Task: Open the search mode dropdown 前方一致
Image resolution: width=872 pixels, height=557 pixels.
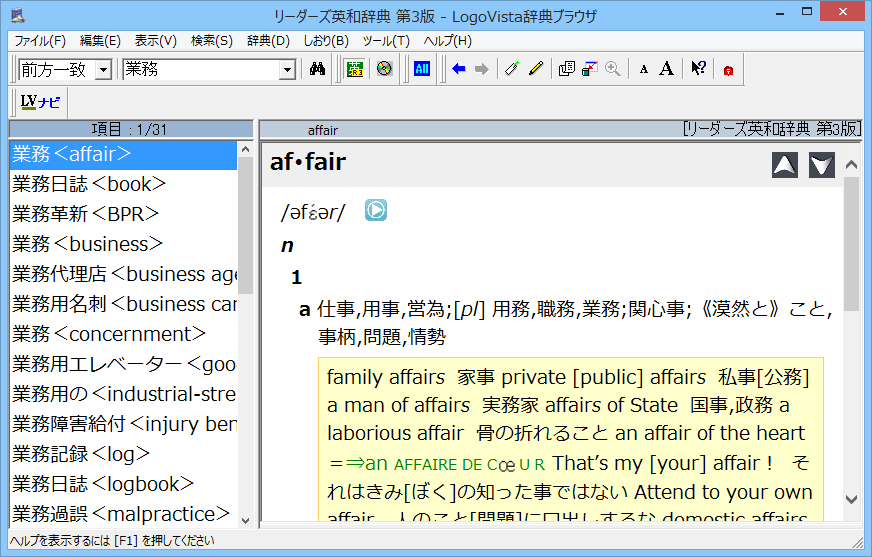Action: [x=103, y=70]
